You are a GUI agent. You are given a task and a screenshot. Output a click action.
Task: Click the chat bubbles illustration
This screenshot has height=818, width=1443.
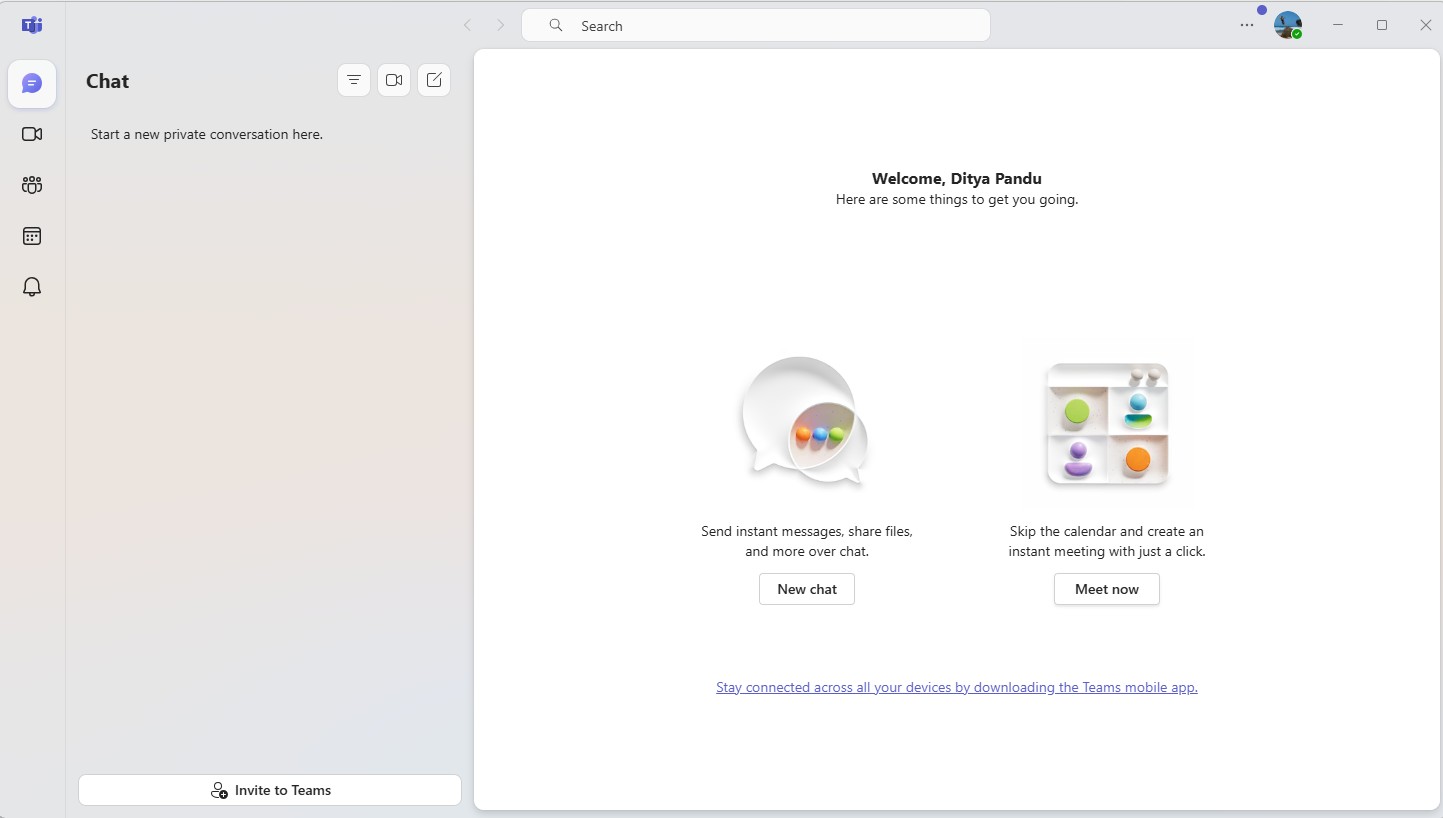[805, 421]
